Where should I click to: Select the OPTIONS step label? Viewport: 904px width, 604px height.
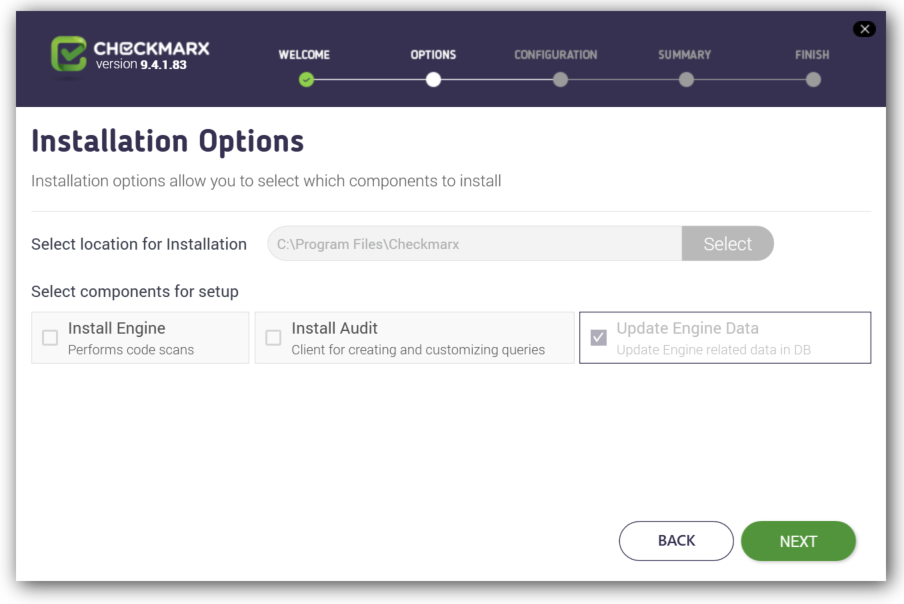tap(434, 55)
